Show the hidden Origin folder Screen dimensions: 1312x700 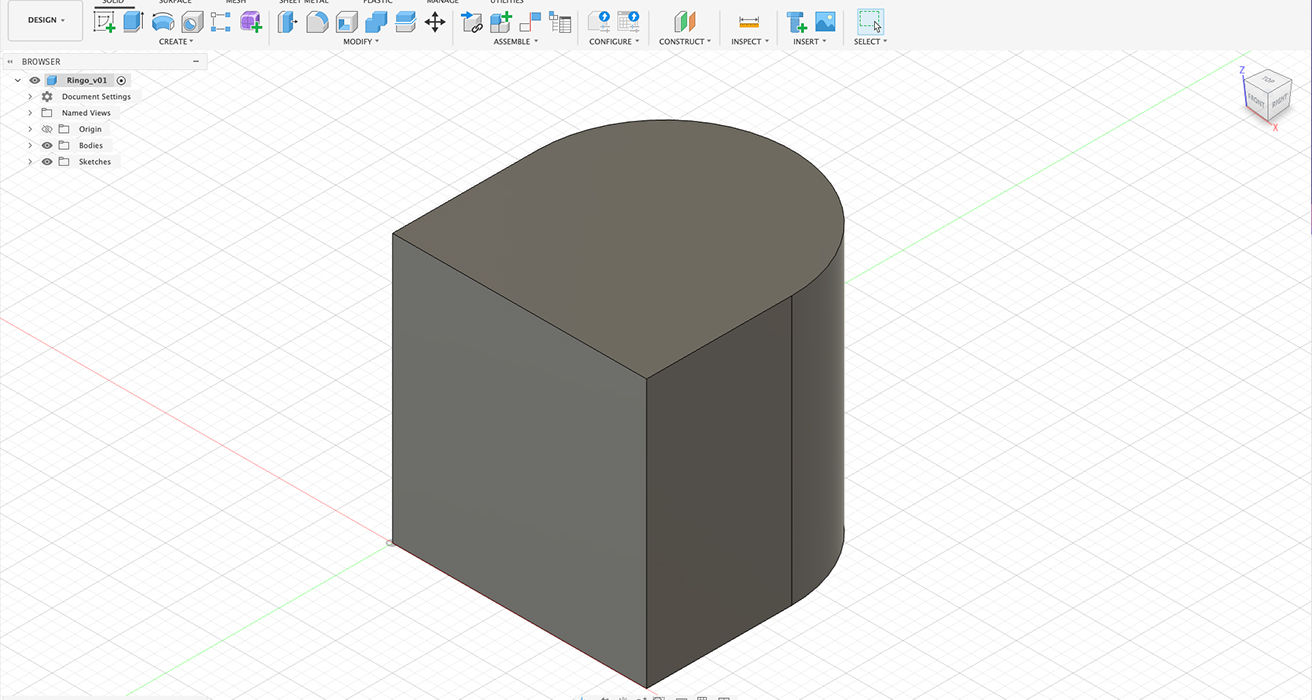47,129
